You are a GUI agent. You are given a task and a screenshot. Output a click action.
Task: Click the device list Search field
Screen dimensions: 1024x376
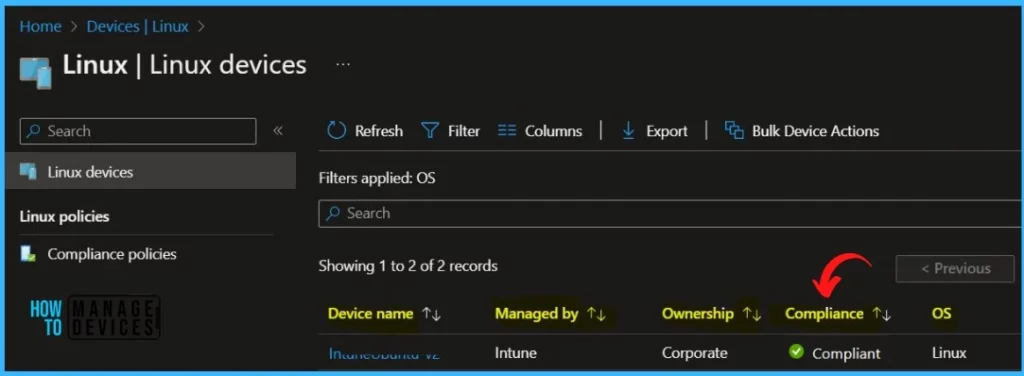(x=670, y=213)
